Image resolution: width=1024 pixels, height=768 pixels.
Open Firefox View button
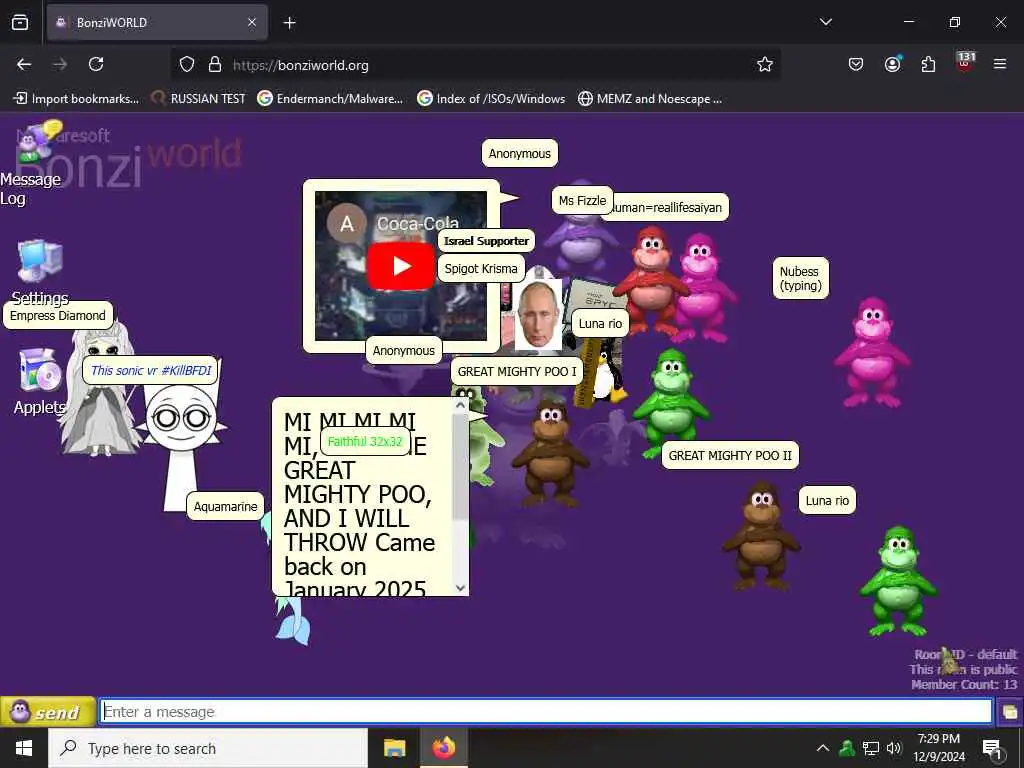pyautogui.click(x=20, y=23)
